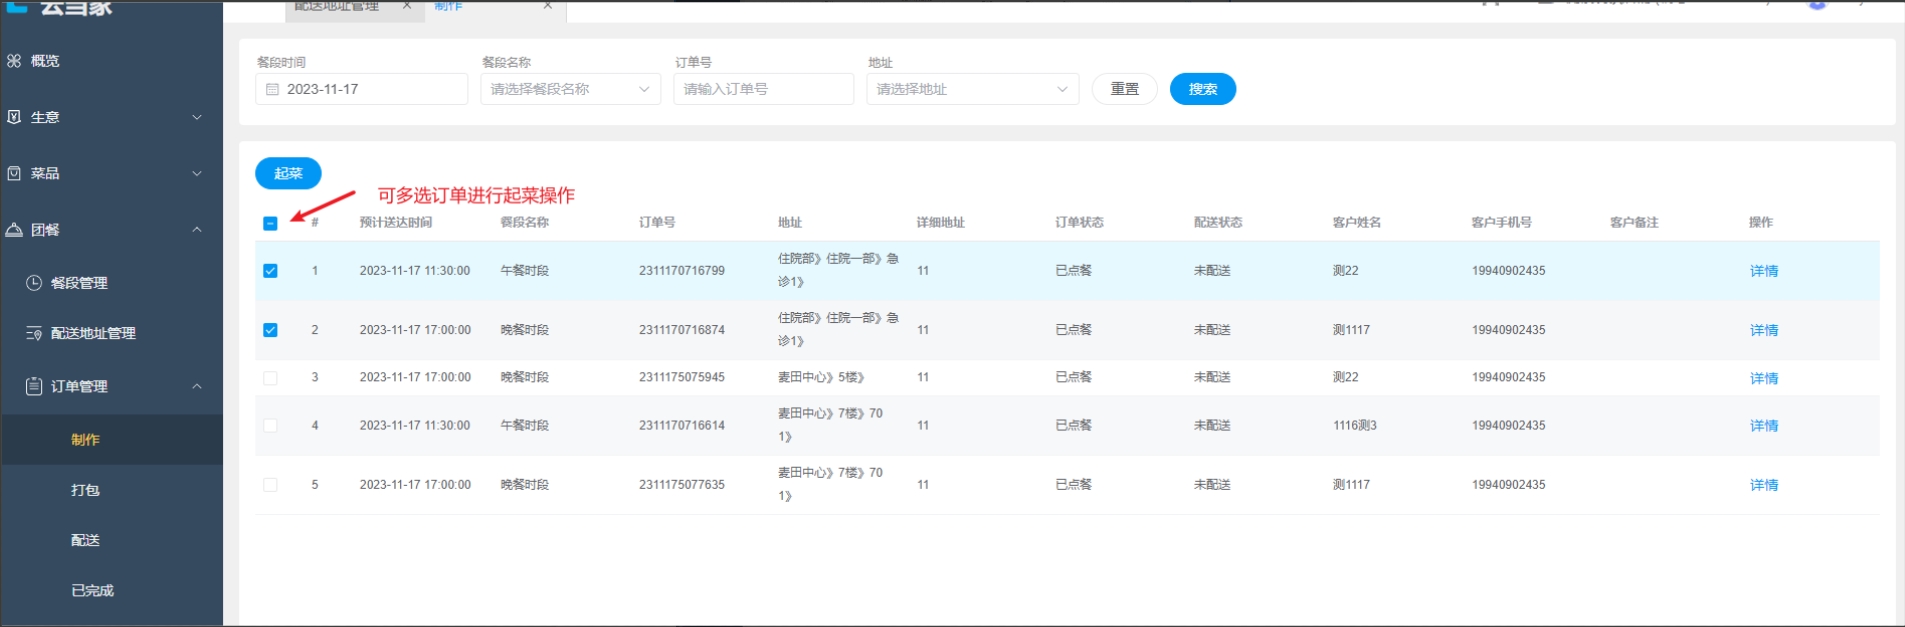Image resolution: width=1905 pixels, height=627 pixels.
Task: Open 详情 link for order 2311175075945
Action: click(1763, 378)
